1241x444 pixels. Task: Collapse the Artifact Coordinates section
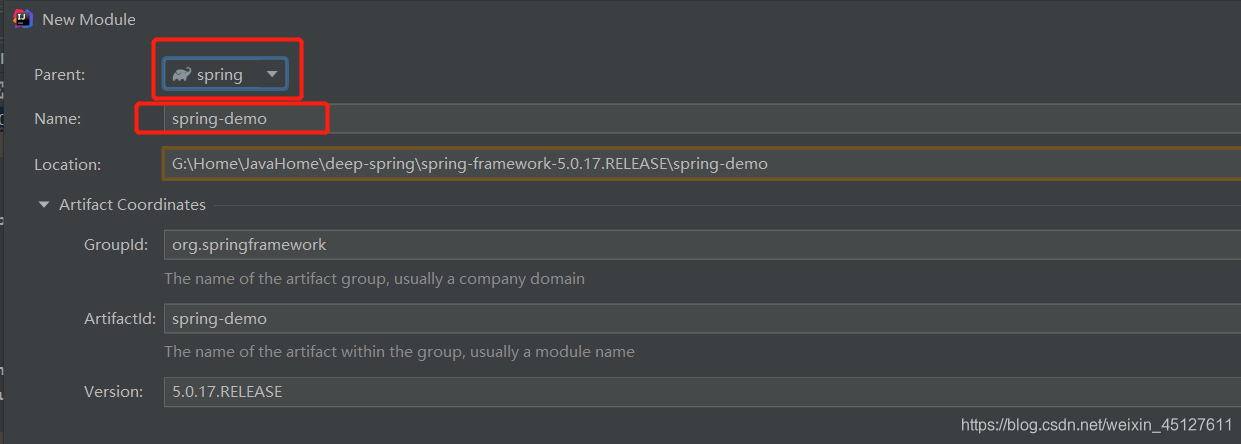[43, 205]
